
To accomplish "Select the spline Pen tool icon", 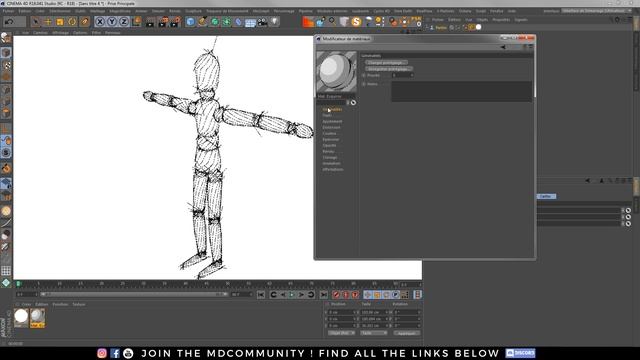I will (202, 22).
